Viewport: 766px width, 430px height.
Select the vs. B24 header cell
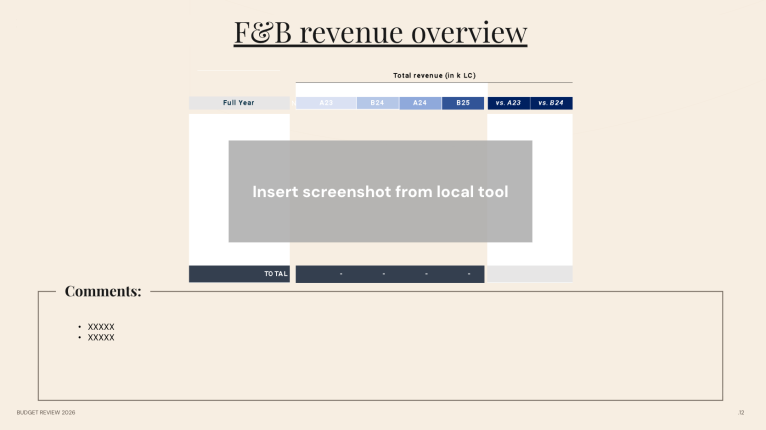552,103
